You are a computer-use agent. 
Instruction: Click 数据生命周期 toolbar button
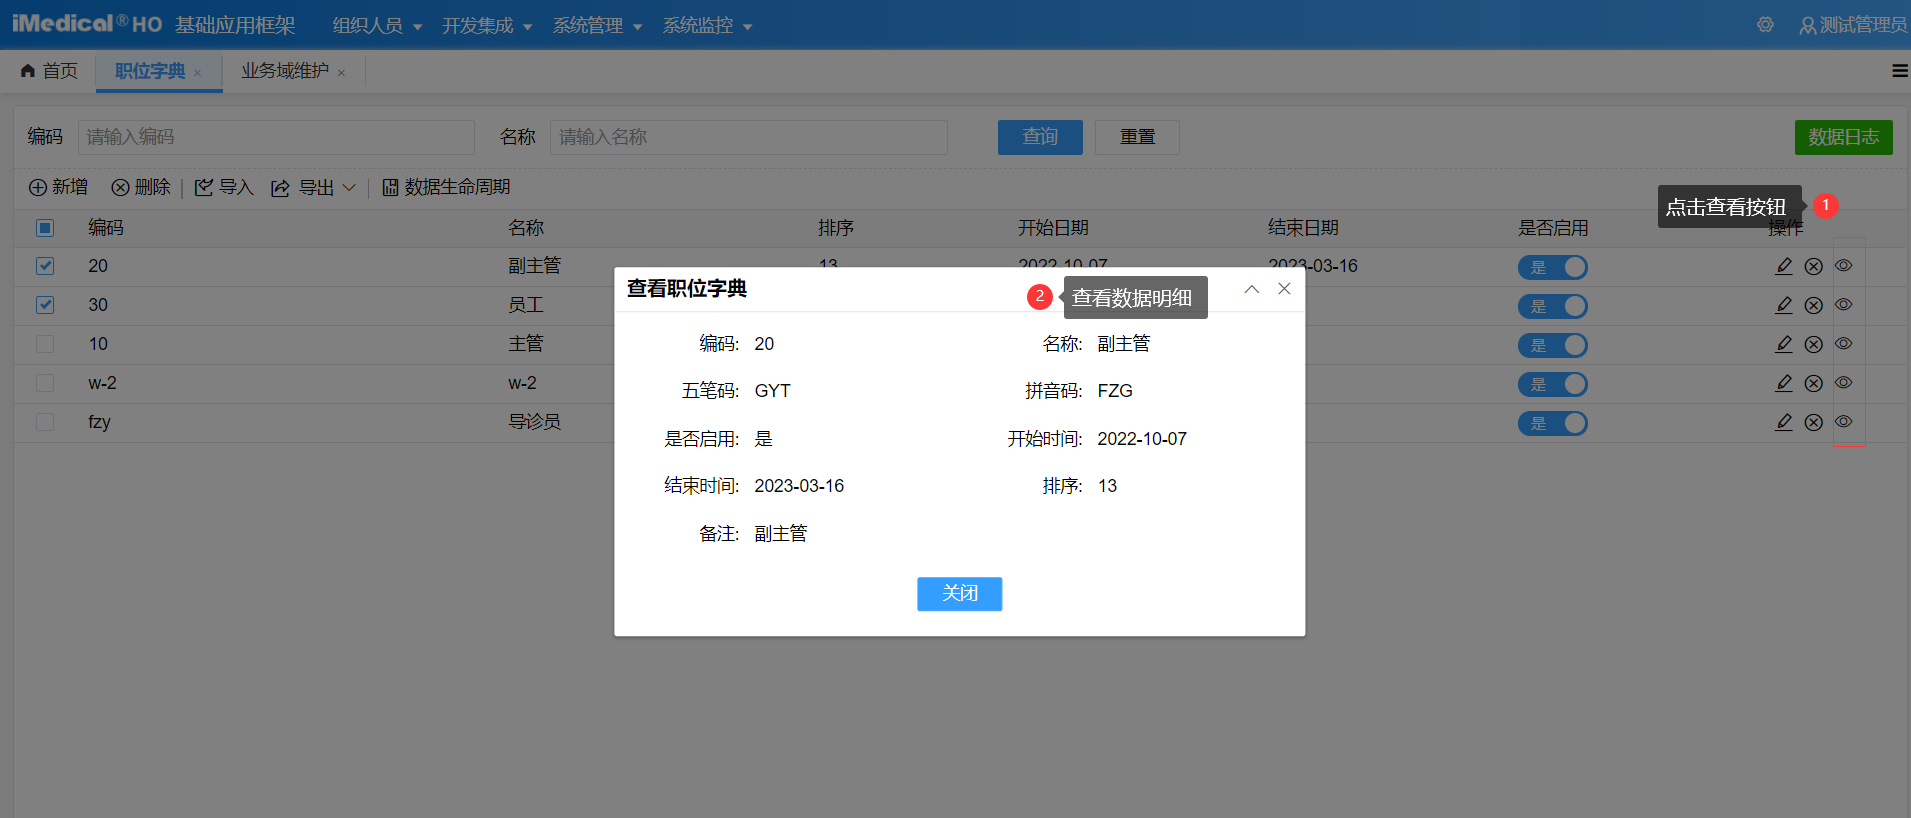coord(446,187)
